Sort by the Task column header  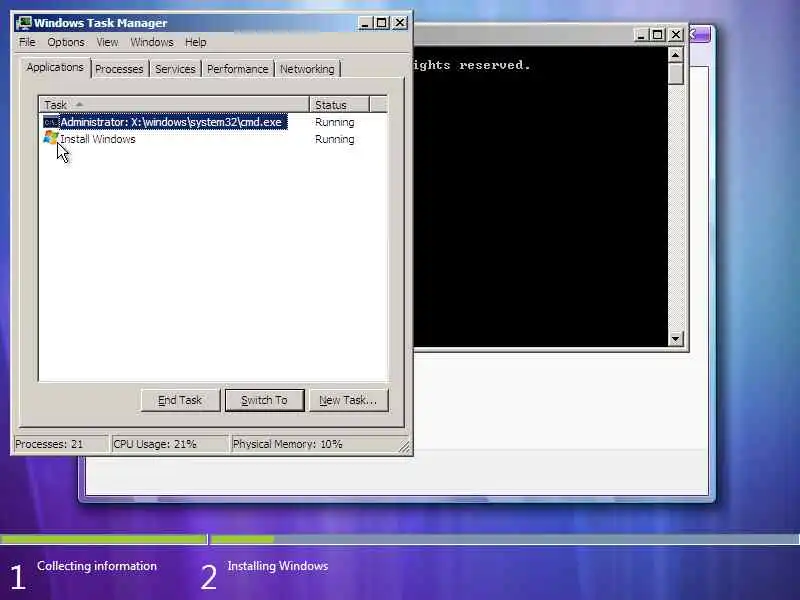tap(174, 105)
